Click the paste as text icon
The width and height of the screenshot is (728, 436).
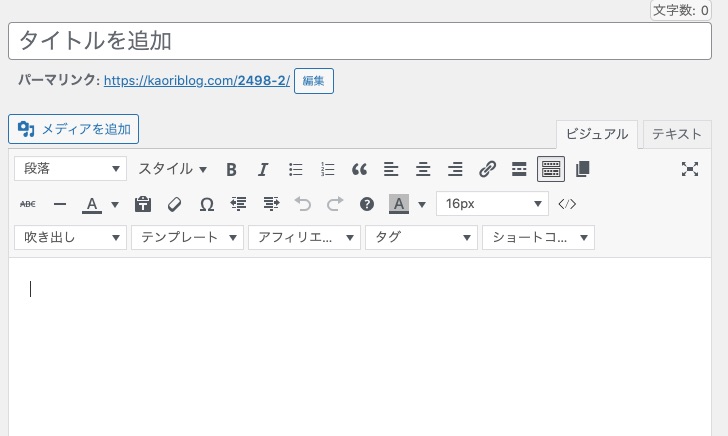pyautogui.click(x=143, y=204)
